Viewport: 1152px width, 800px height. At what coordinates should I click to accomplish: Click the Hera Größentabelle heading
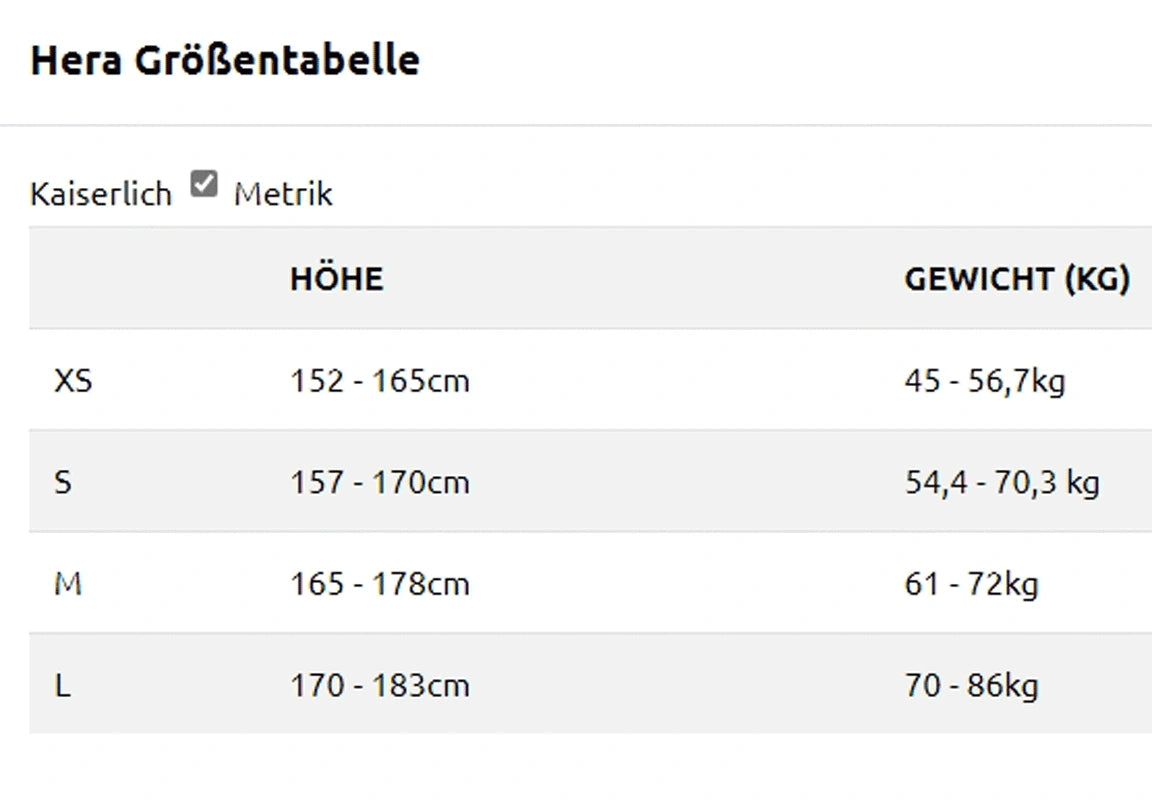[x=225, y=60]
